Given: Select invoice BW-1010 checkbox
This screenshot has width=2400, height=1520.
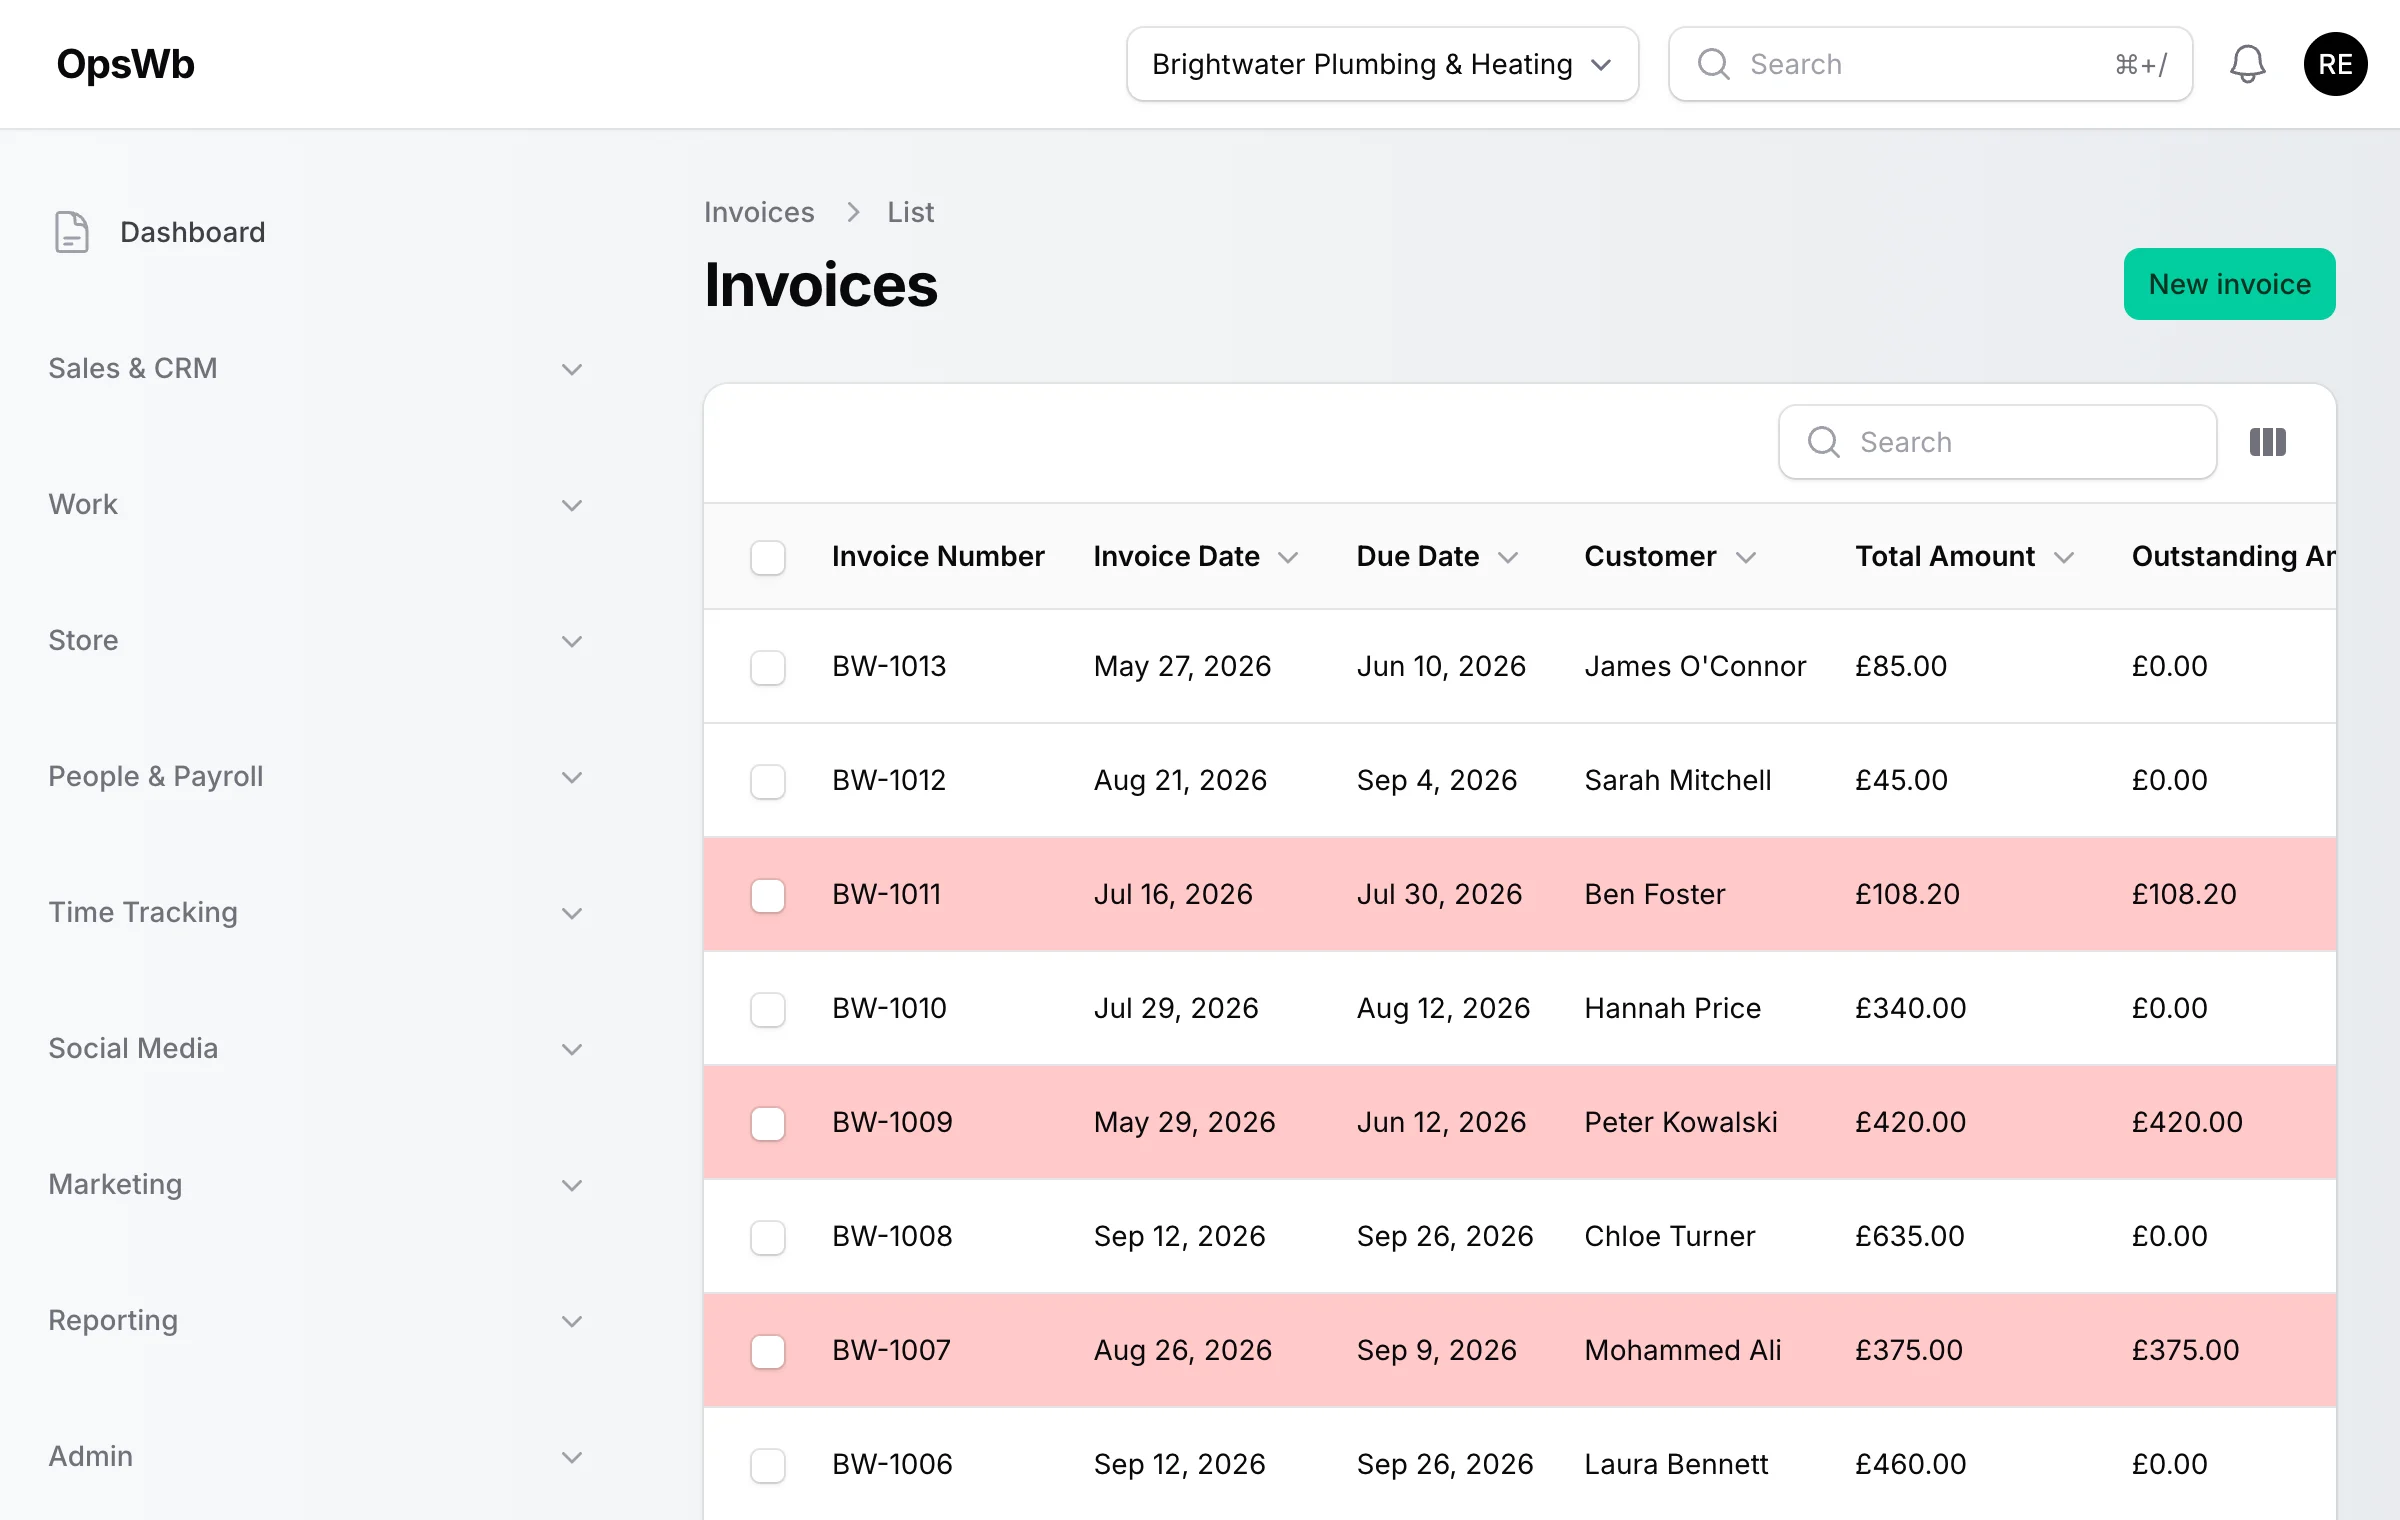Looking at the screenshot, I should tap(768, 1009).
